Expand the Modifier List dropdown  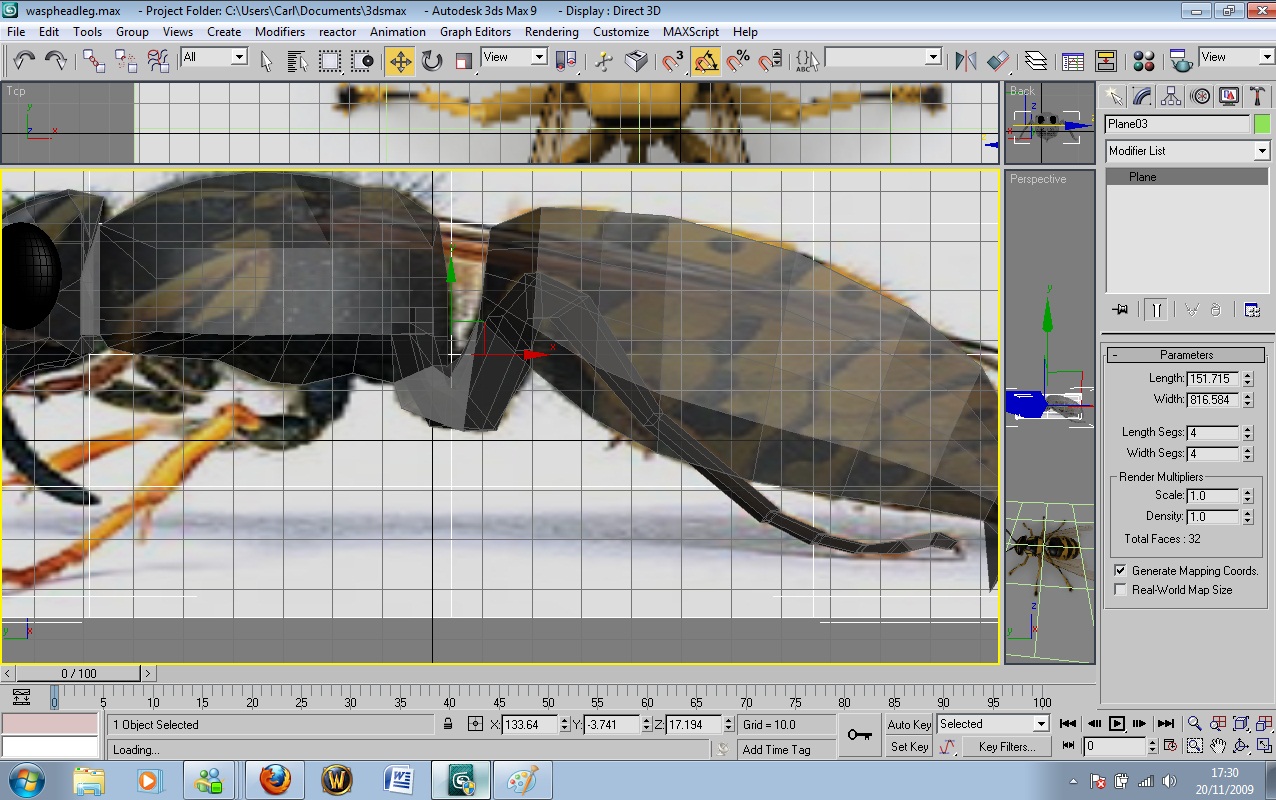(1261, 151)
